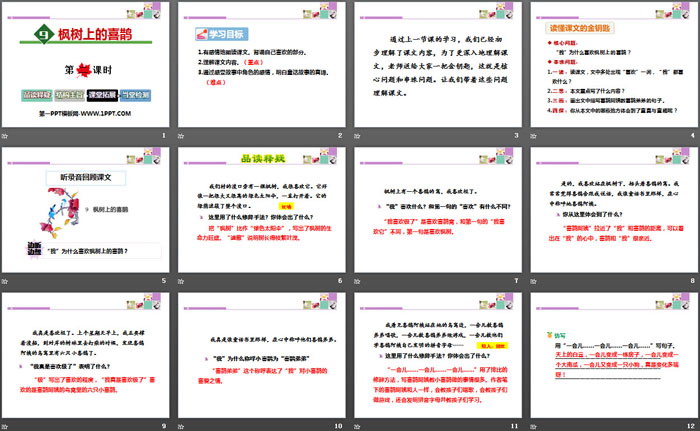Viewport: 700px width, 431px height.
Task: Click the animation star icon under slide 9
Action: pos(6,425)
